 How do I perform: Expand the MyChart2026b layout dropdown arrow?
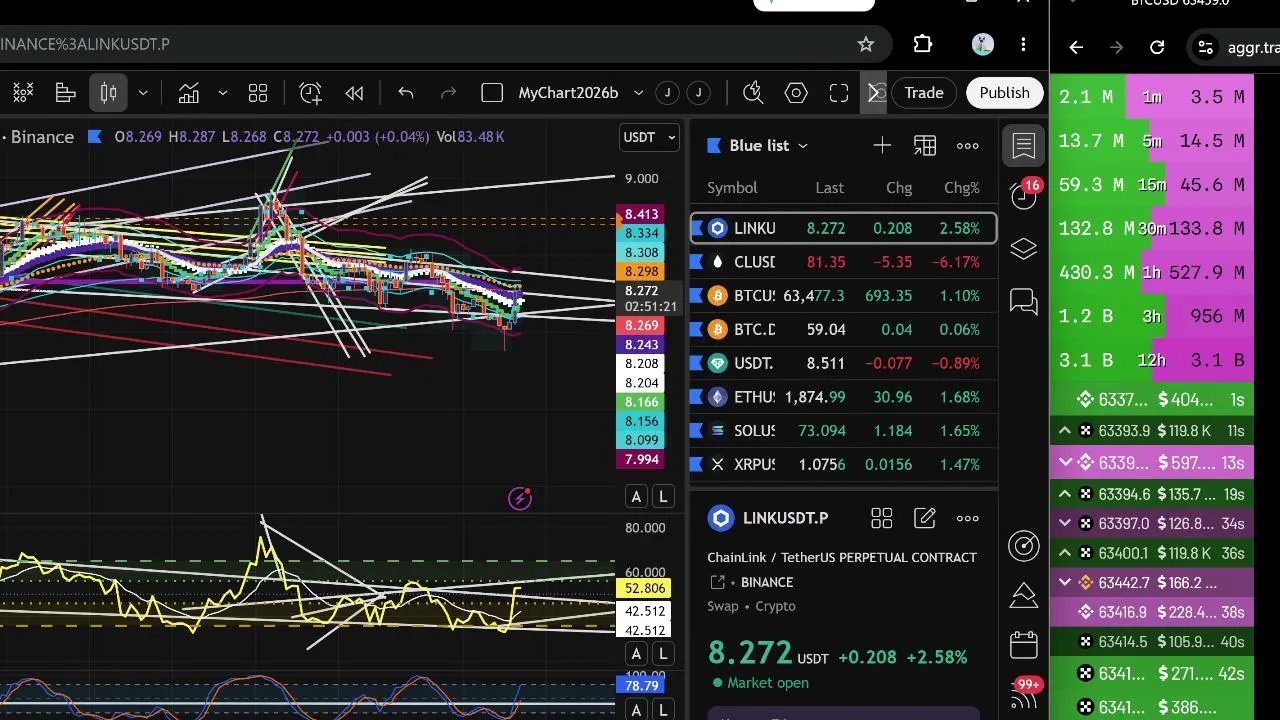[638, 93]
